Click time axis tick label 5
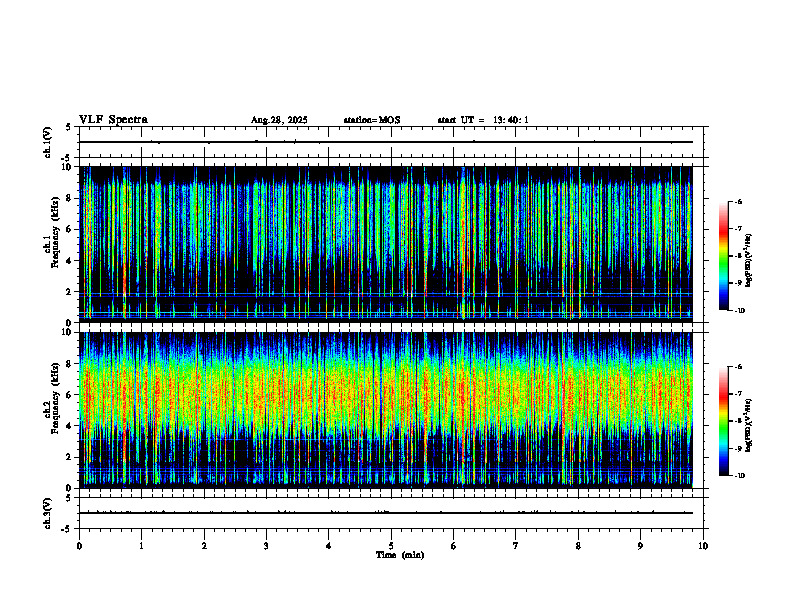Viewport: 792px width, 612px height. pyautogui.click(x=391, y=546)
